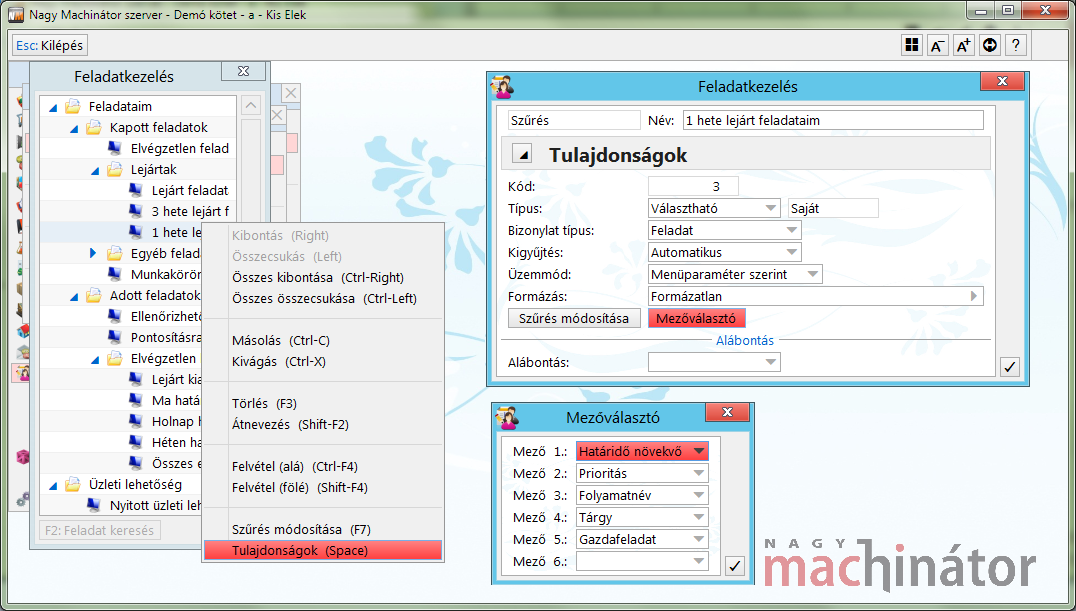Select Másolás (Ctrl-C) in context menu
The height and width of the screenshot is (611, 1076).
click(x=323, y=341)
